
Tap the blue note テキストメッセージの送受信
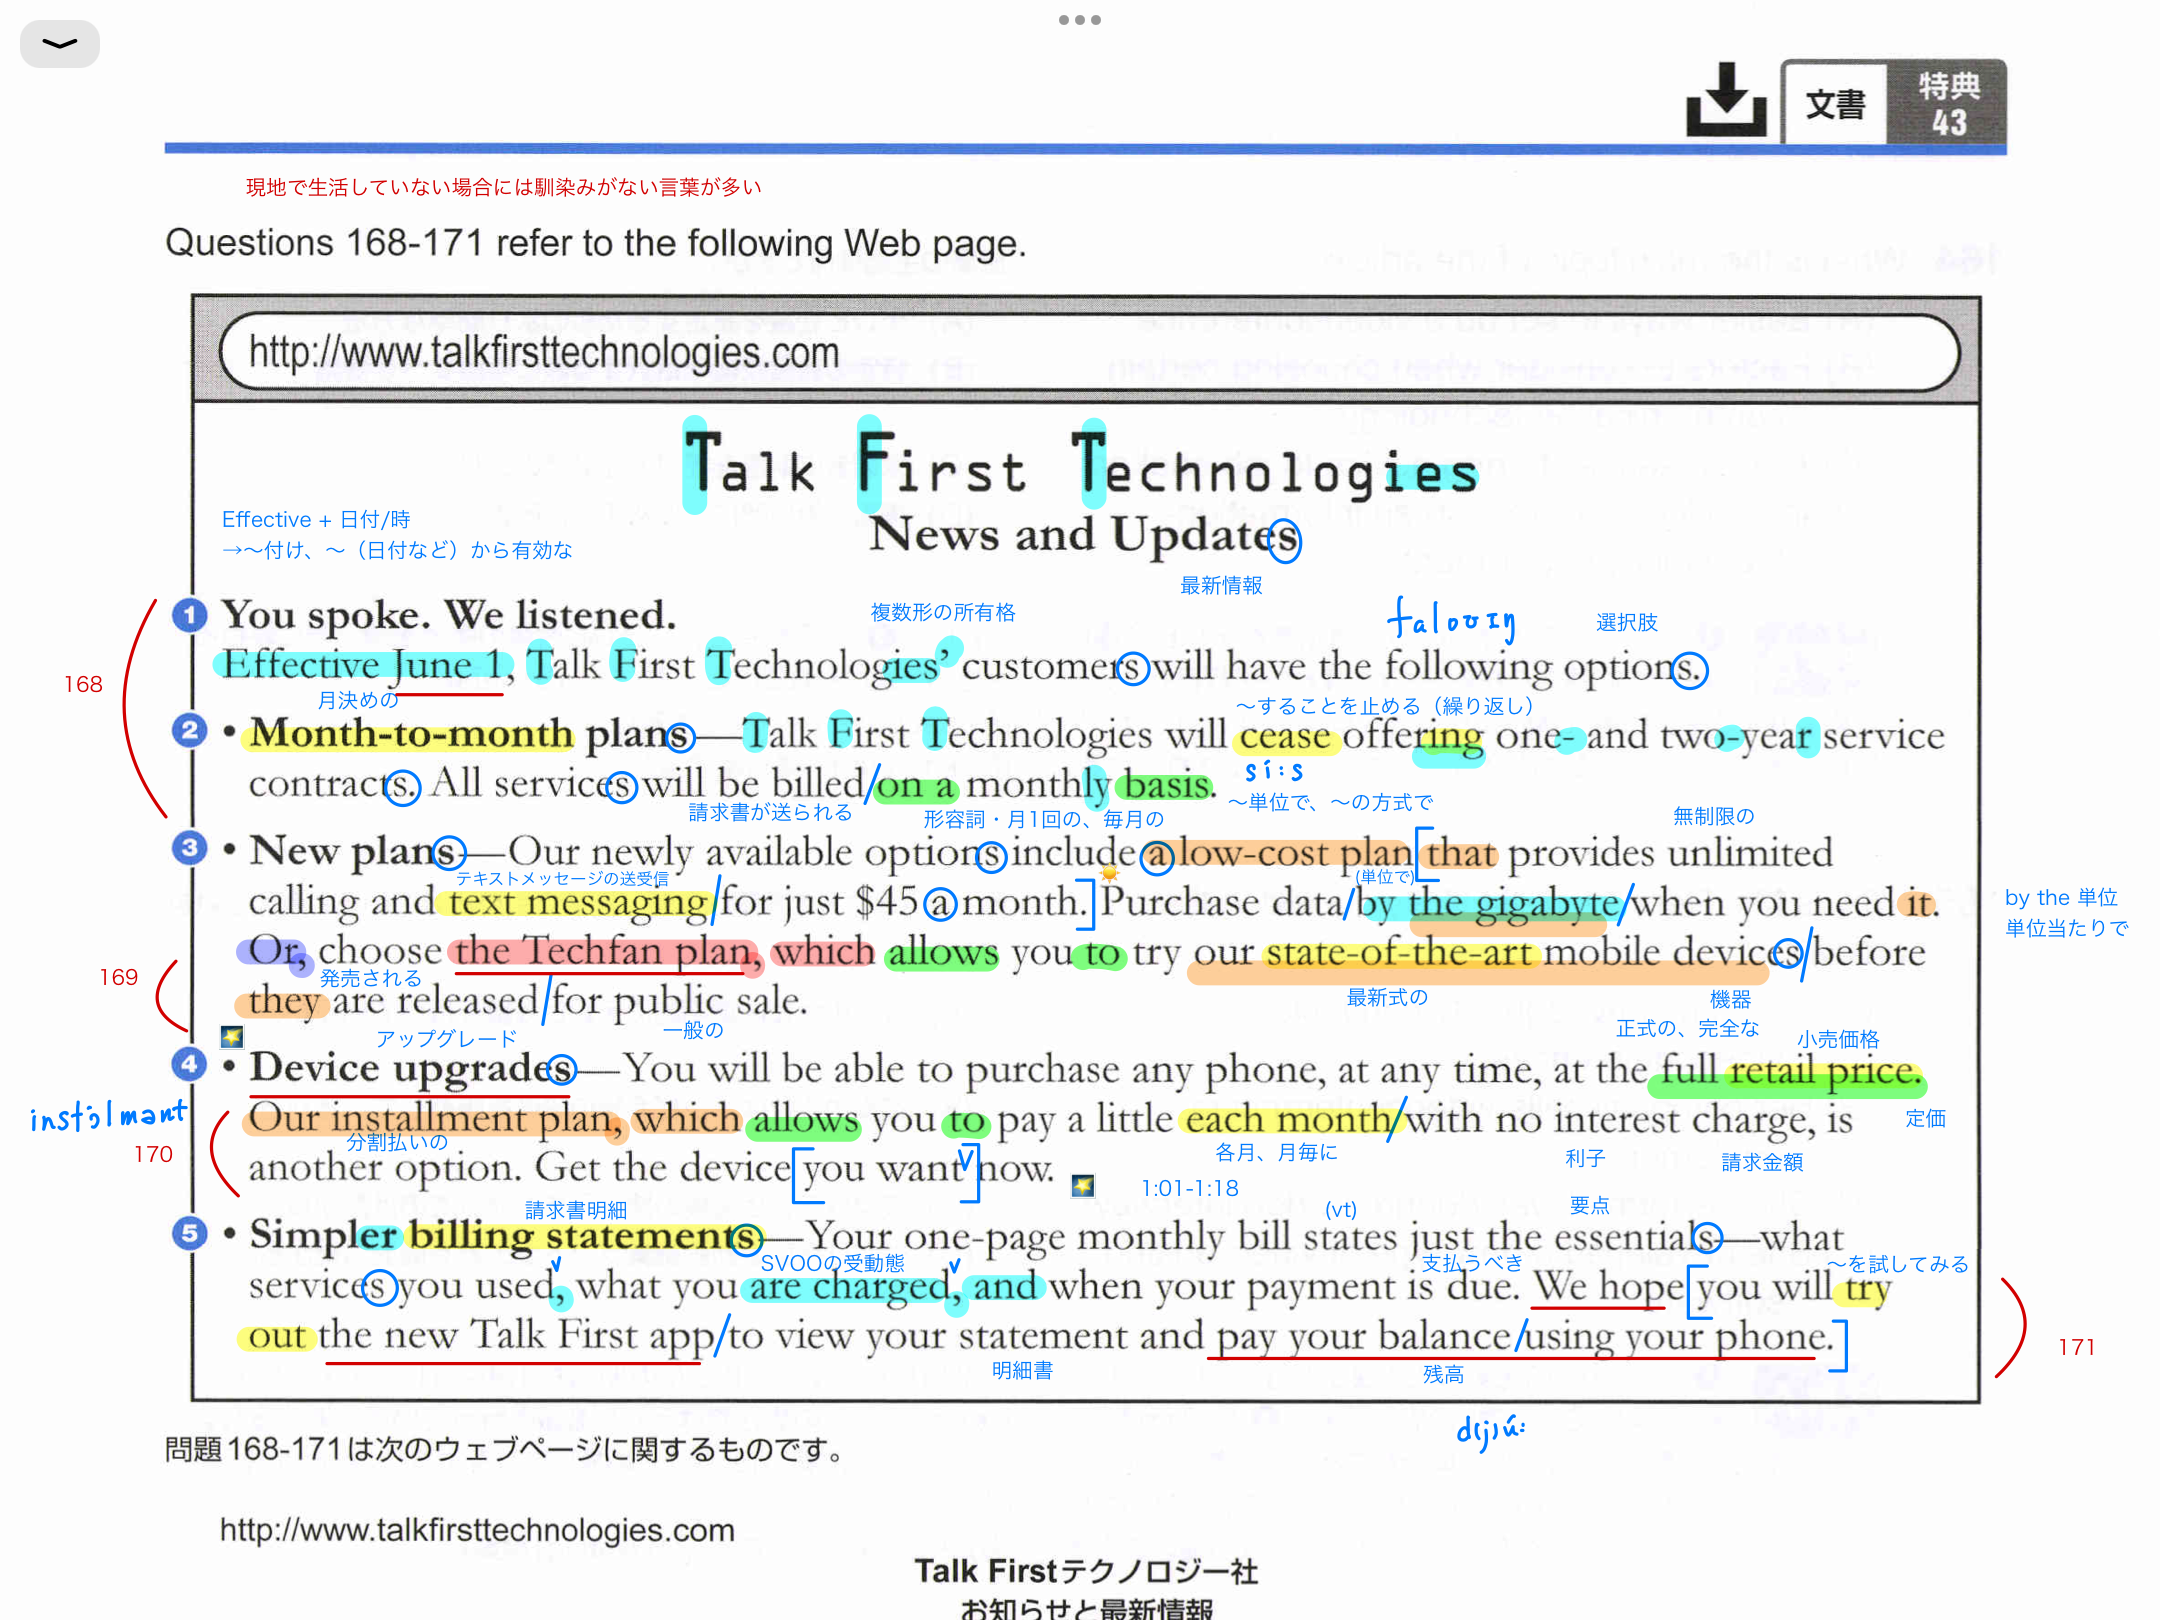[x=562, y=878]
